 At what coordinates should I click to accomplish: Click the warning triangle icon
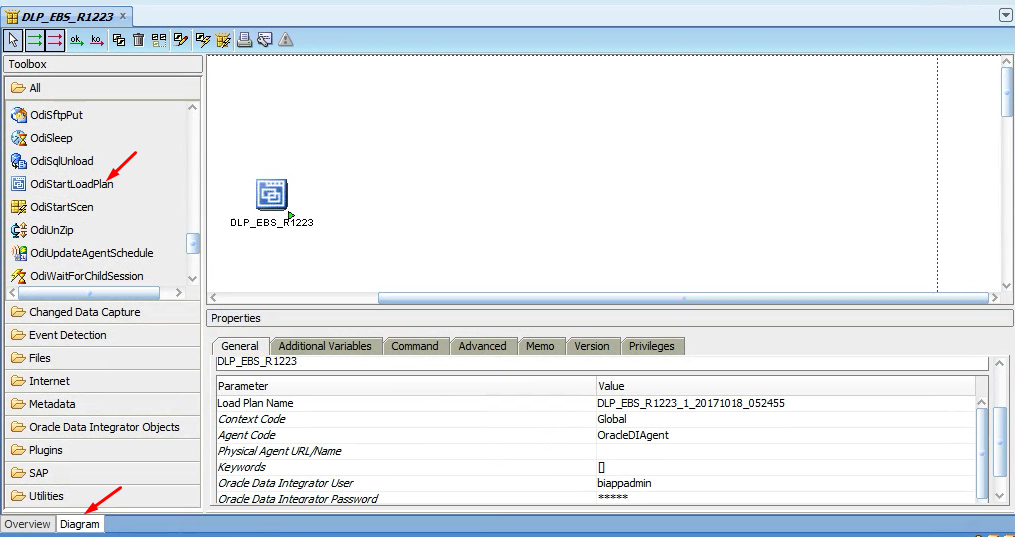286,40
